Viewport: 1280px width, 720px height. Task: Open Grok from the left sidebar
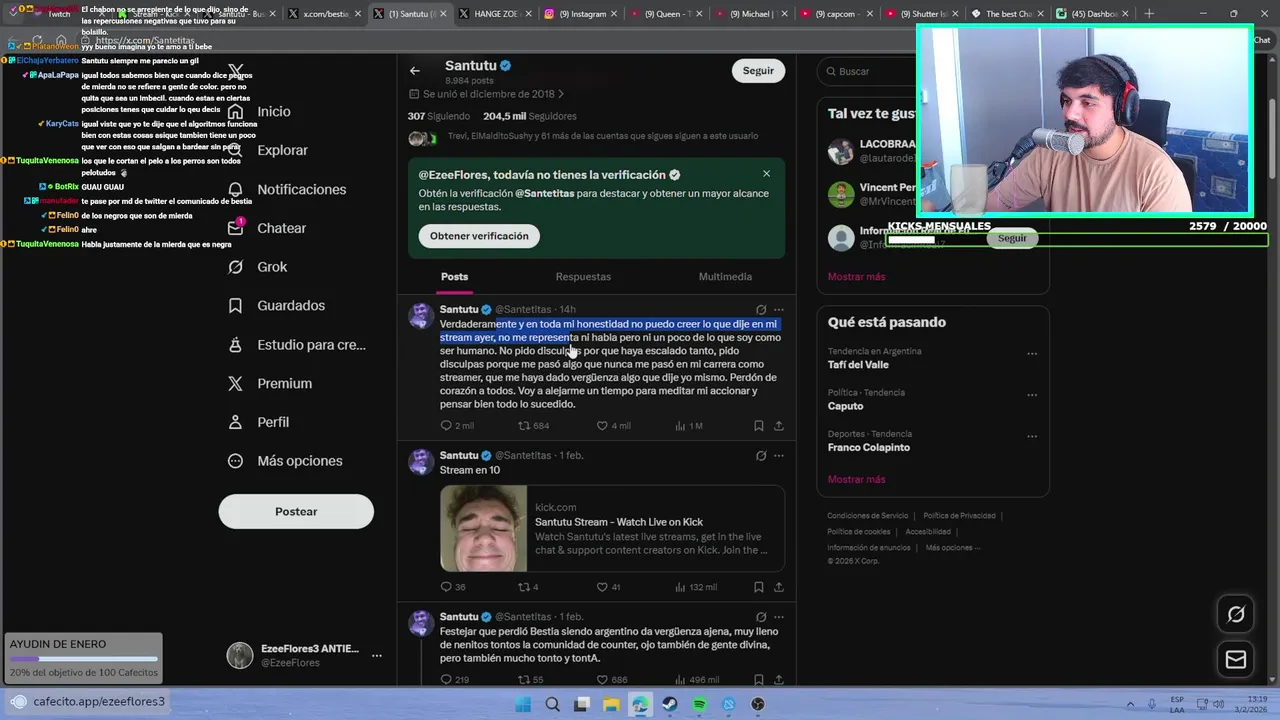257,267
